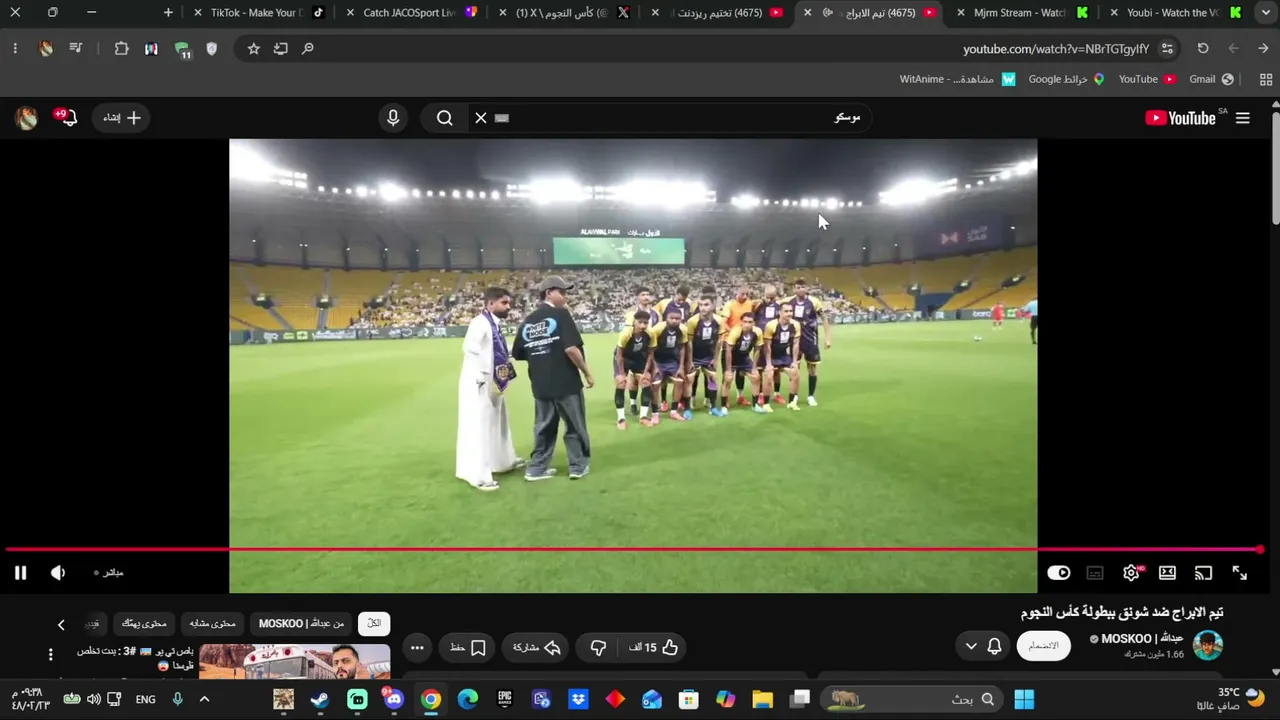This screenshot has width=1280, height=720.
Task: Open the notification bell dropdown for the channel
Action: pos(982,646)
